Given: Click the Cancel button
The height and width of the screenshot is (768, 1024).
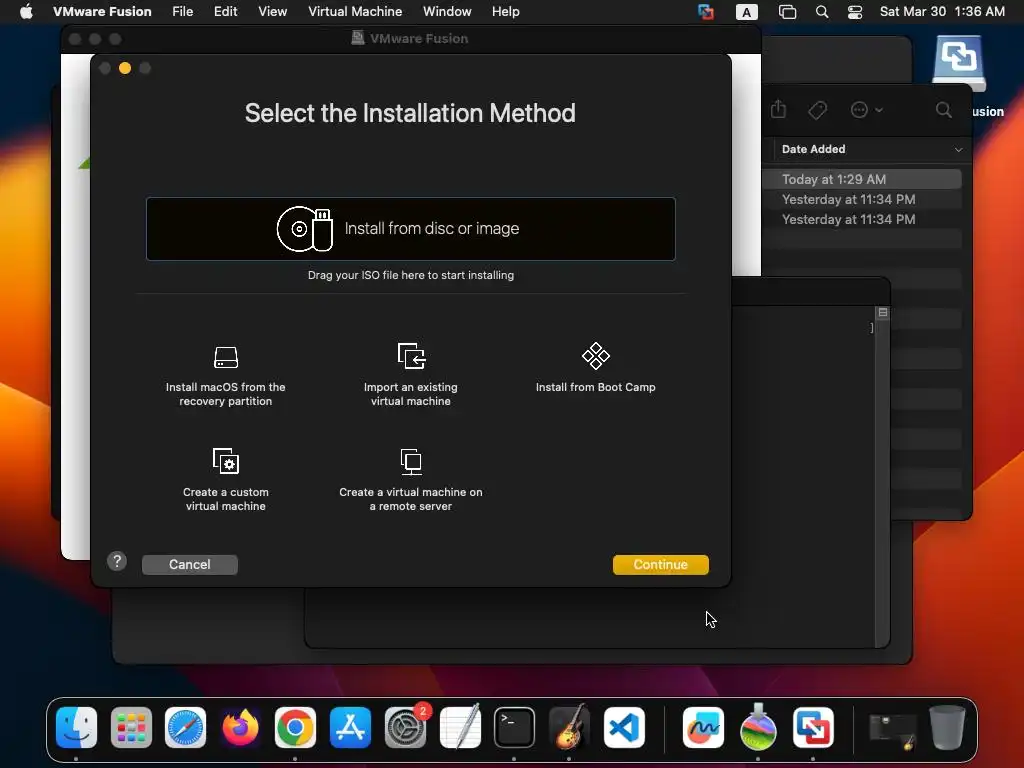Looking at the screenshot, I should 189,564.
